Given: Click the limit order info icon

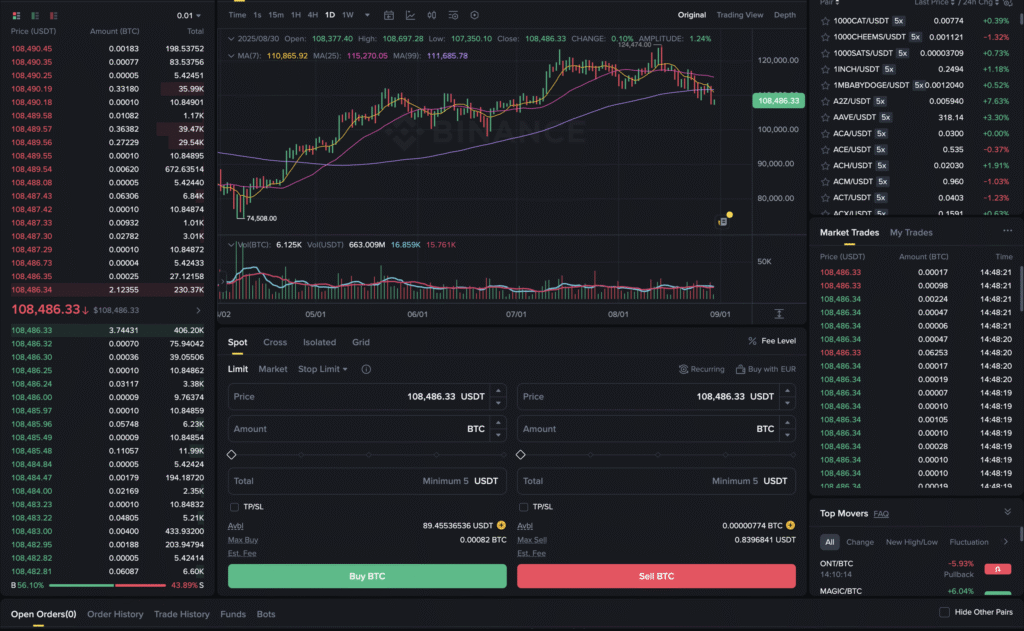Looking at the screenshot, I should (366, 369).
